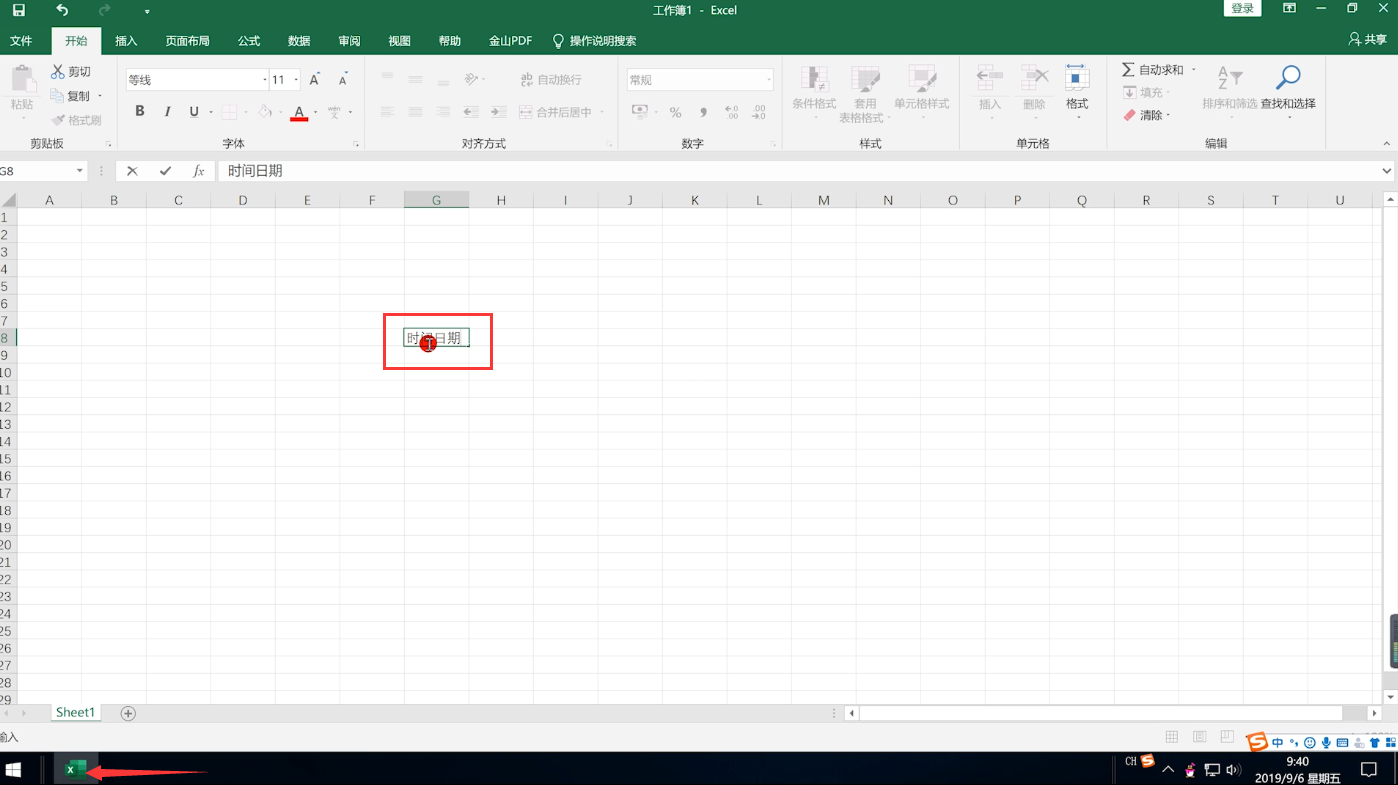The width and height of the screenshot is (1398, 785).
Task: Switch to the Data (数据) tab
Action: click(x=299, y=41)
